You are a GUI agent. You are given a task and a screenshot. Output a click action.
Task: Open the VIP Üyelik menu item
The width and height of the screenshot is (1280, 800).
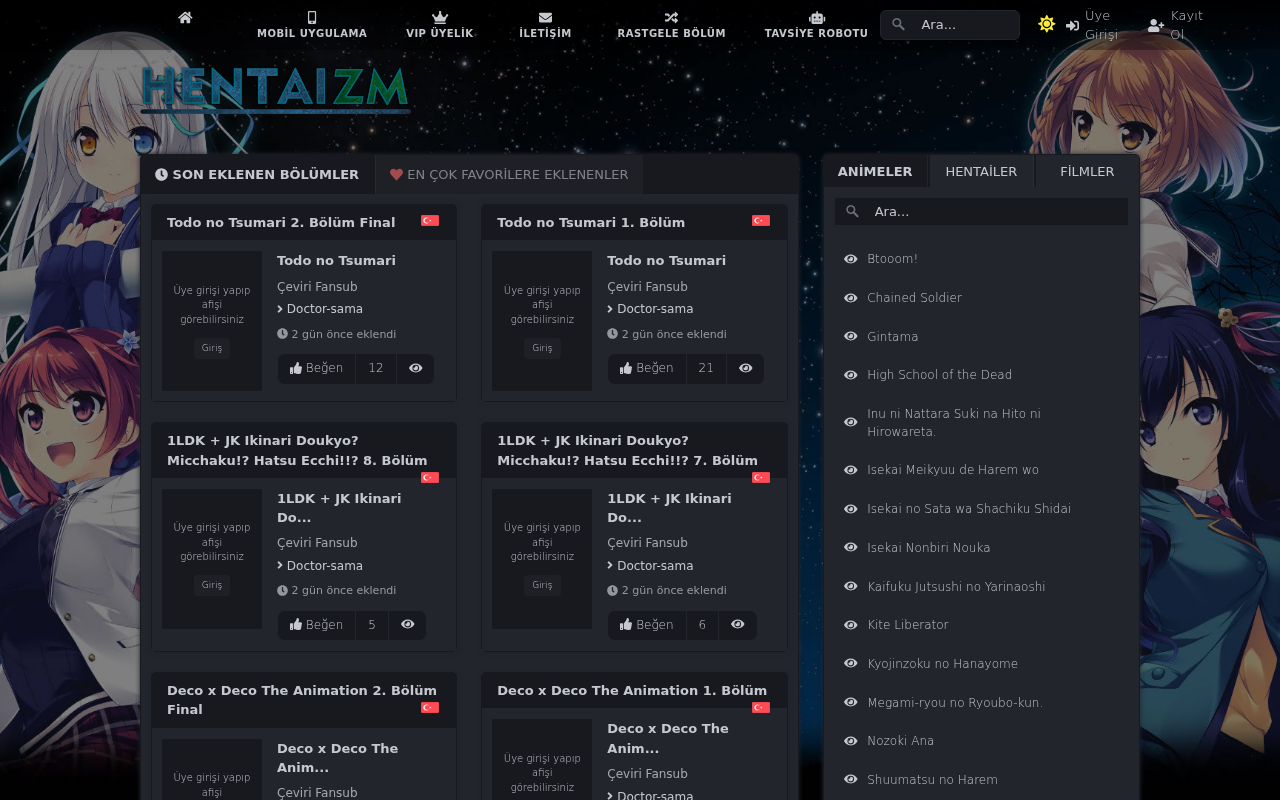tap(440, 25)
